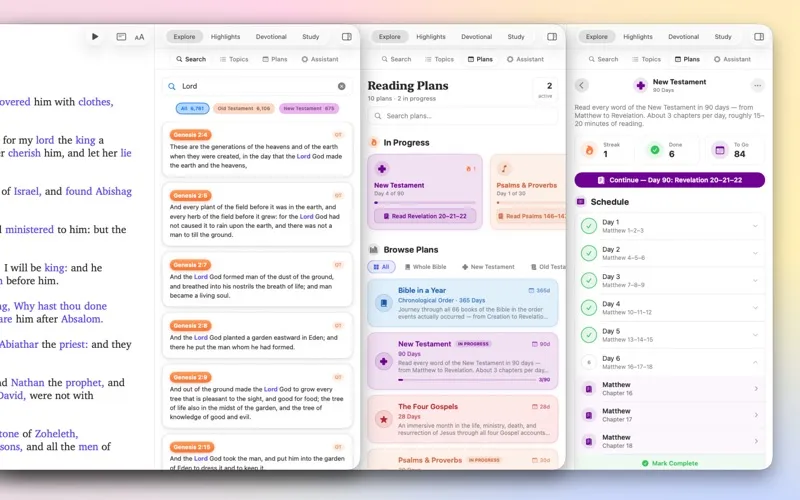This screenshot has height=500, width=800.
Task: Clear the 'Lord' search query with the x icon
Action: (x=342, y=86)
